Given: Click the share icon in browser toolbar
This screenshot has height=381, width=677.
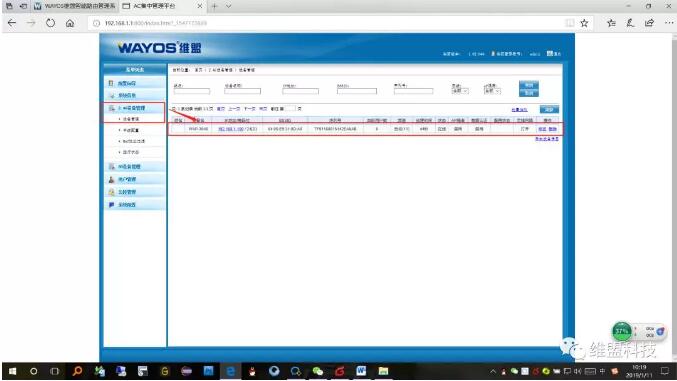Looking at the screenshot, I should coord(649,23).
